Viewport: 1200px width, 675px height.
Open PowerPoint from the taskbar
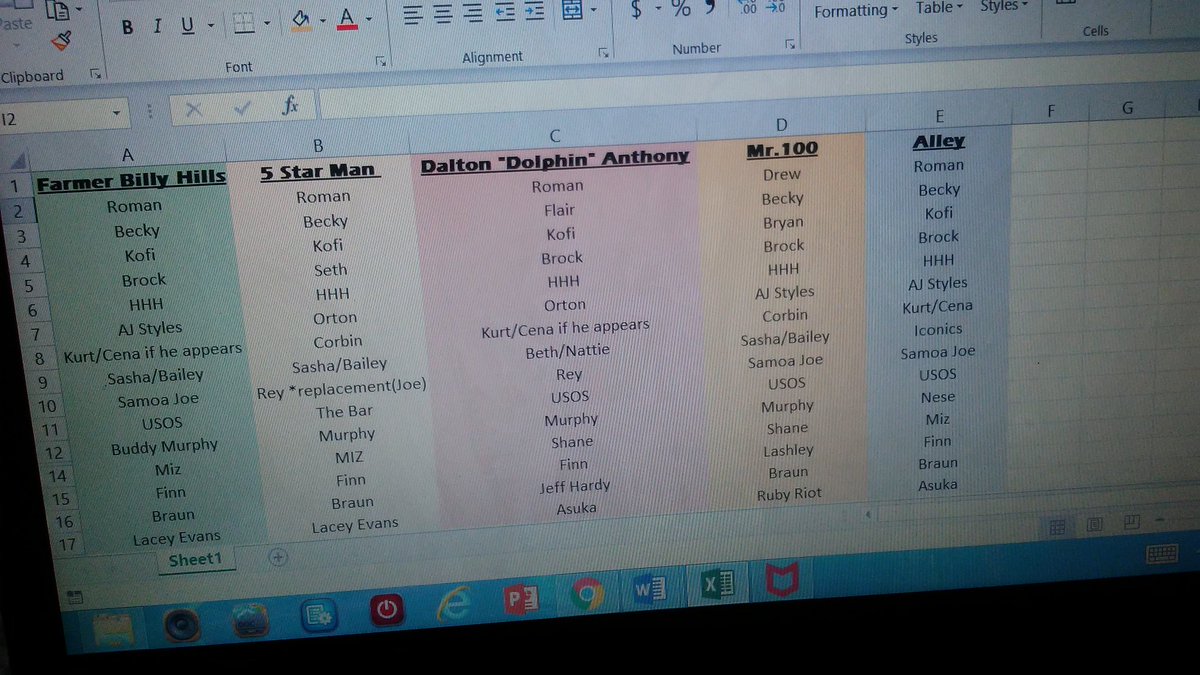coord(523,601)
